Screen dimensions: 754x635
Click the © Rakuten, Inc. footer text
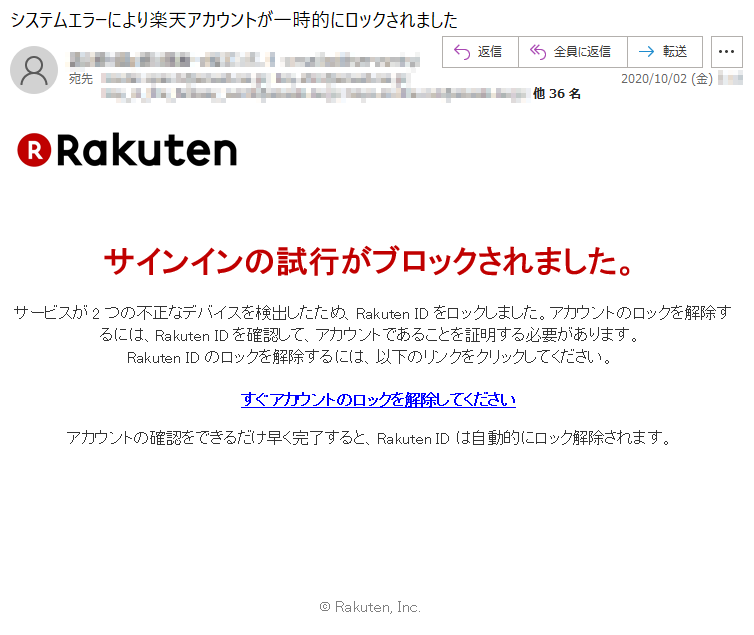[x=370, y=607]
